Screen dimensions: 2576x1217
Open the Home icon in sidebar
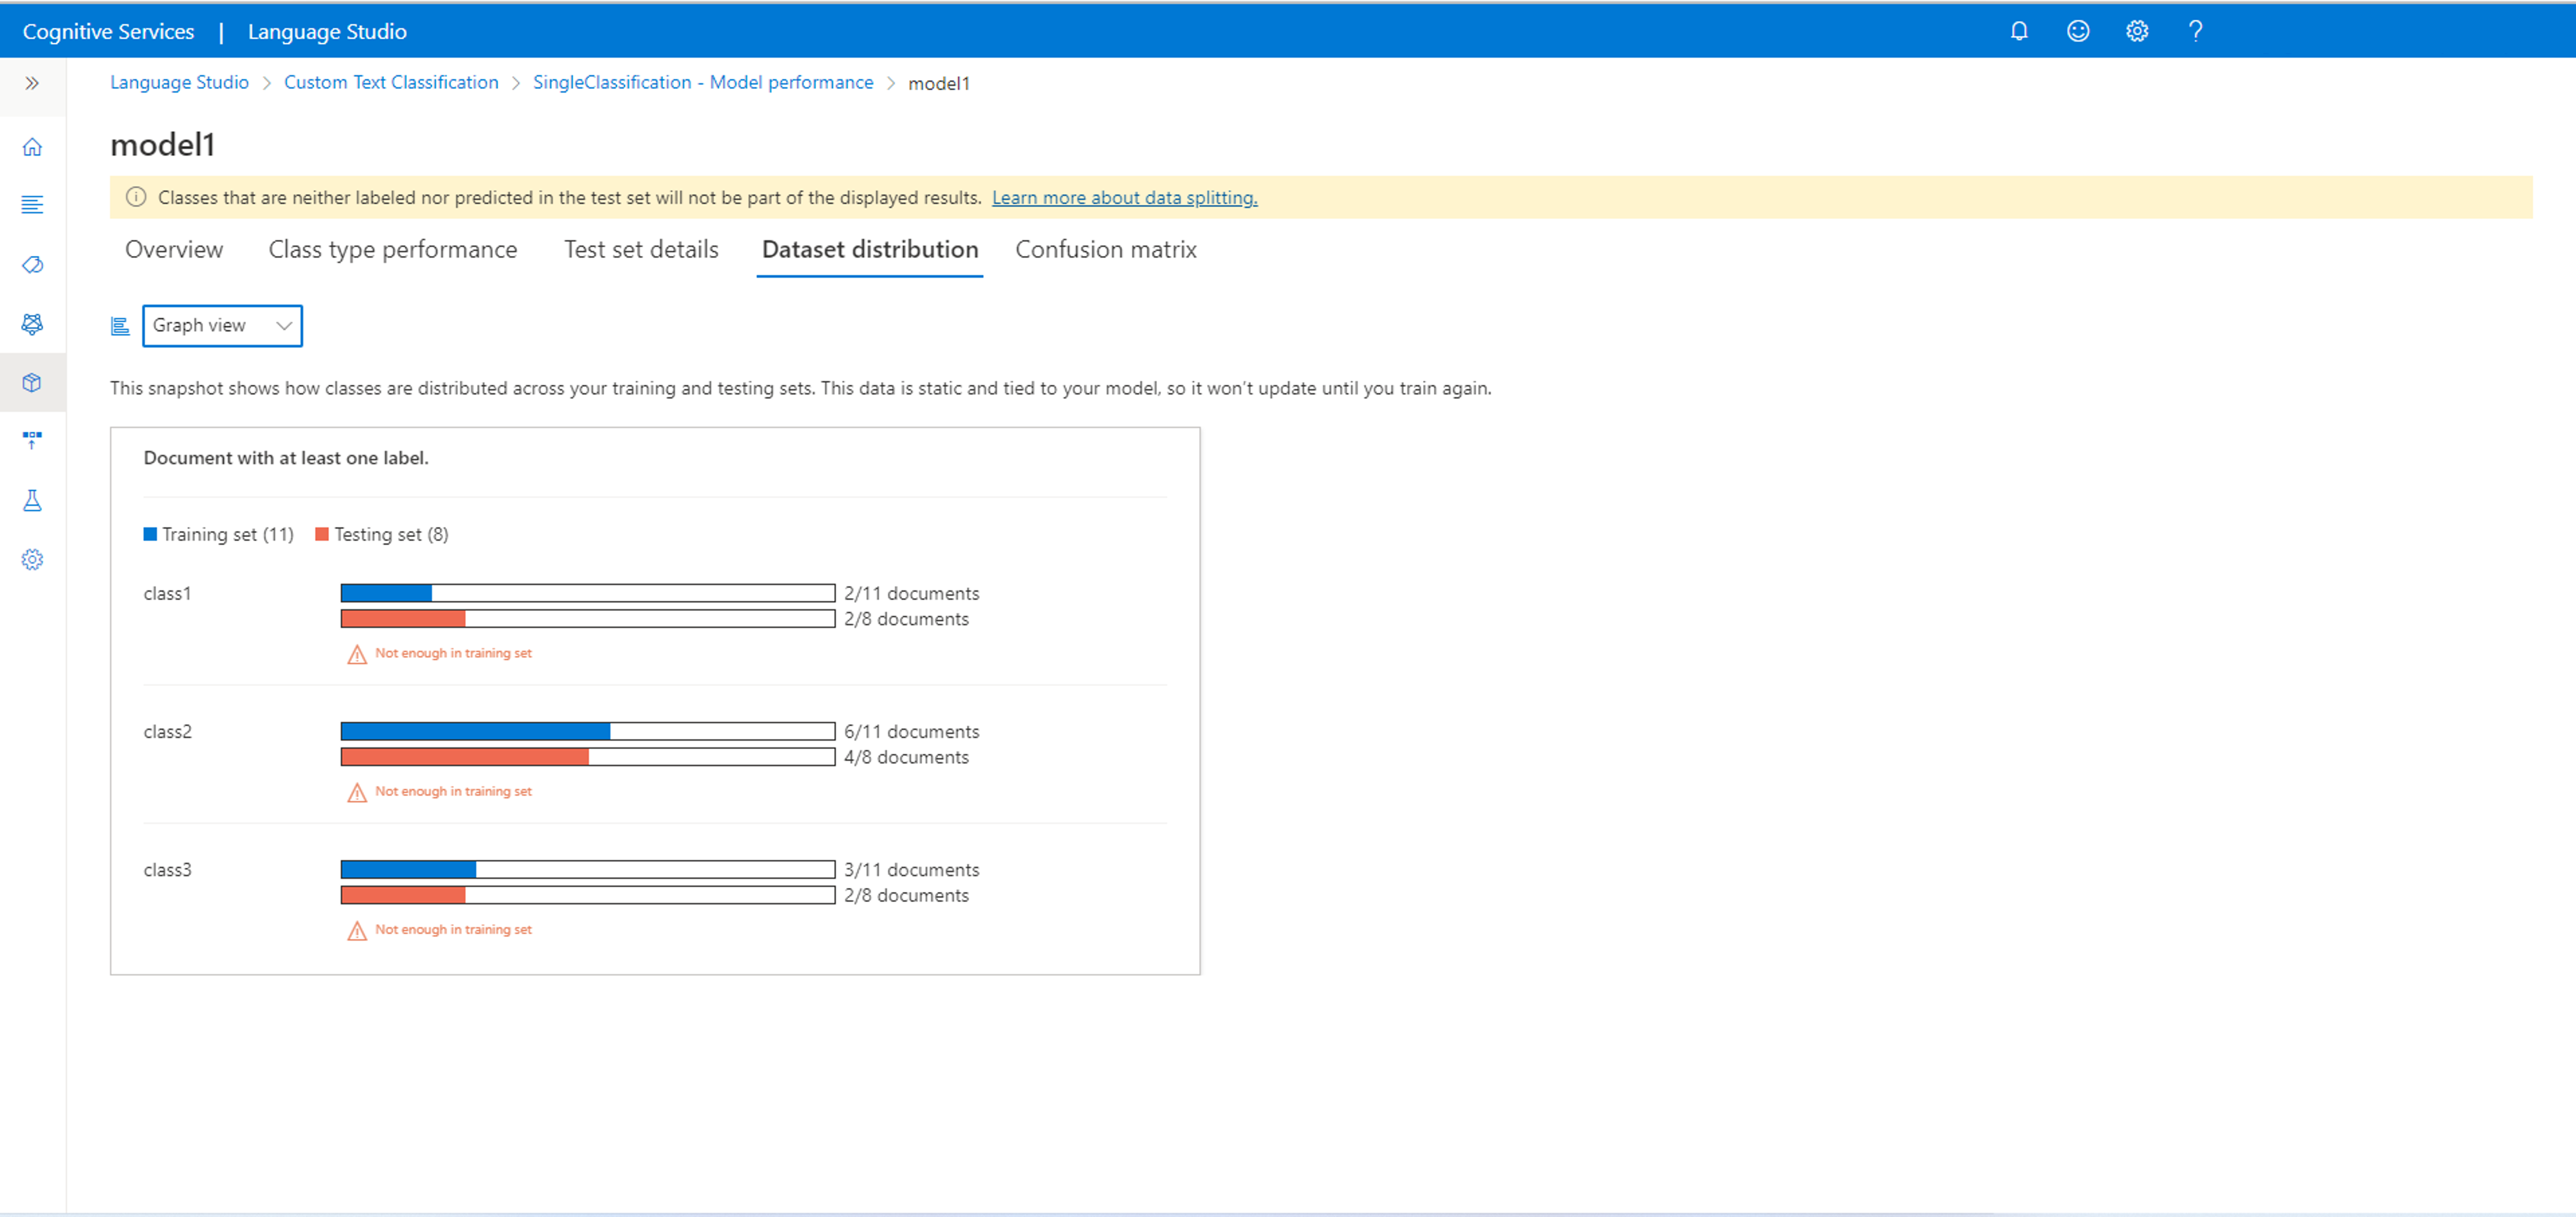click(x=32, y=147)
